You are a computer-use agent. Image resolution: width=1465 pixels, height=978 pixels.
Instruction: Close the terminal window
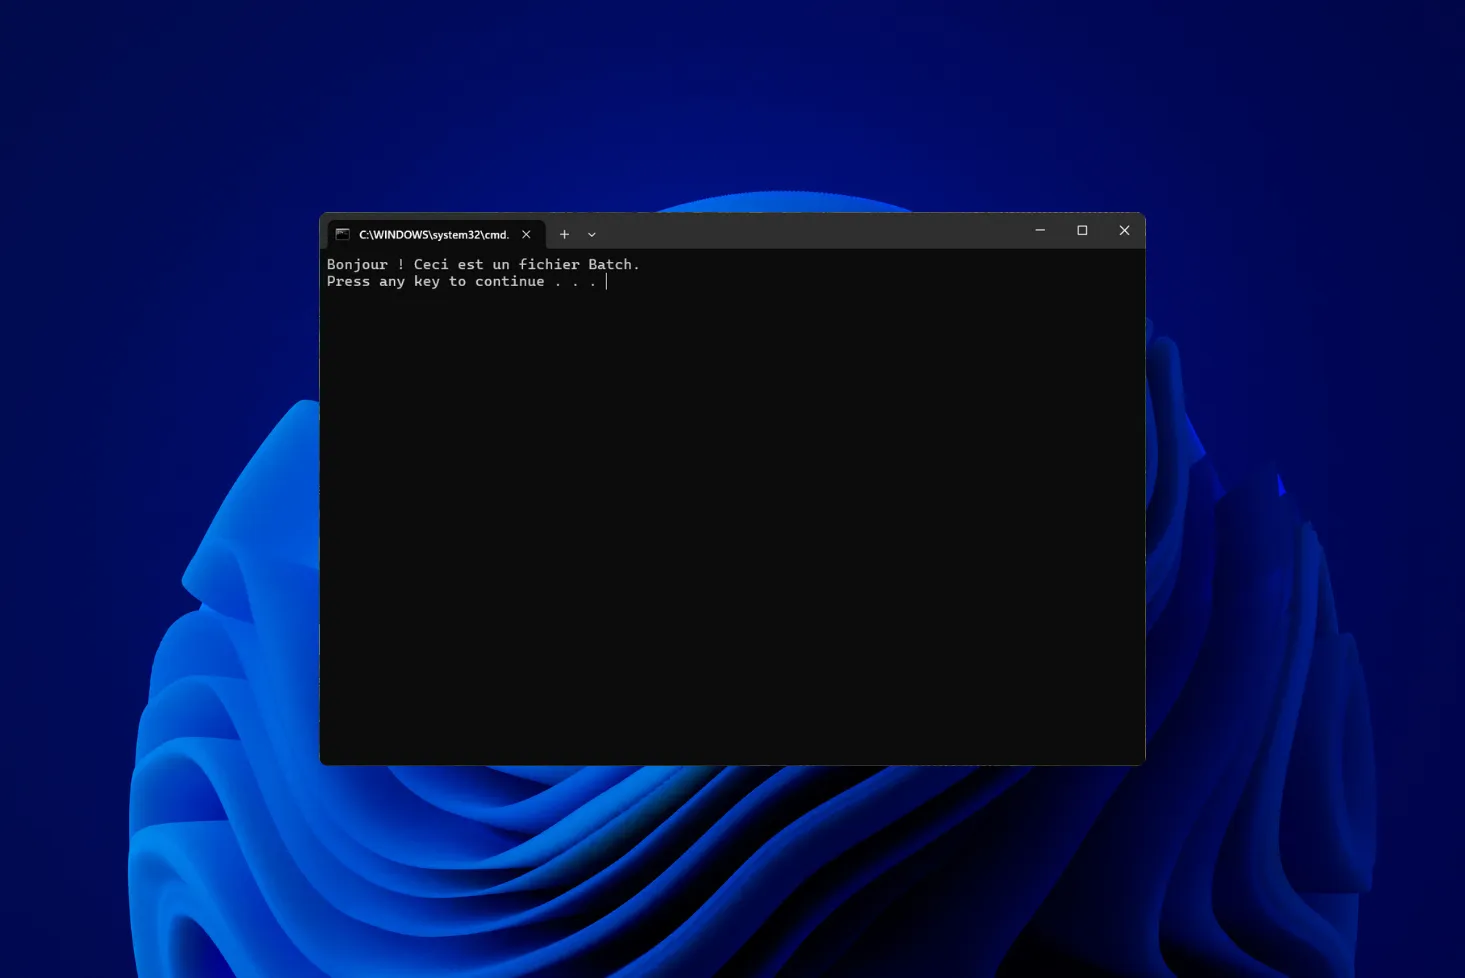(x=1124, y=230)
